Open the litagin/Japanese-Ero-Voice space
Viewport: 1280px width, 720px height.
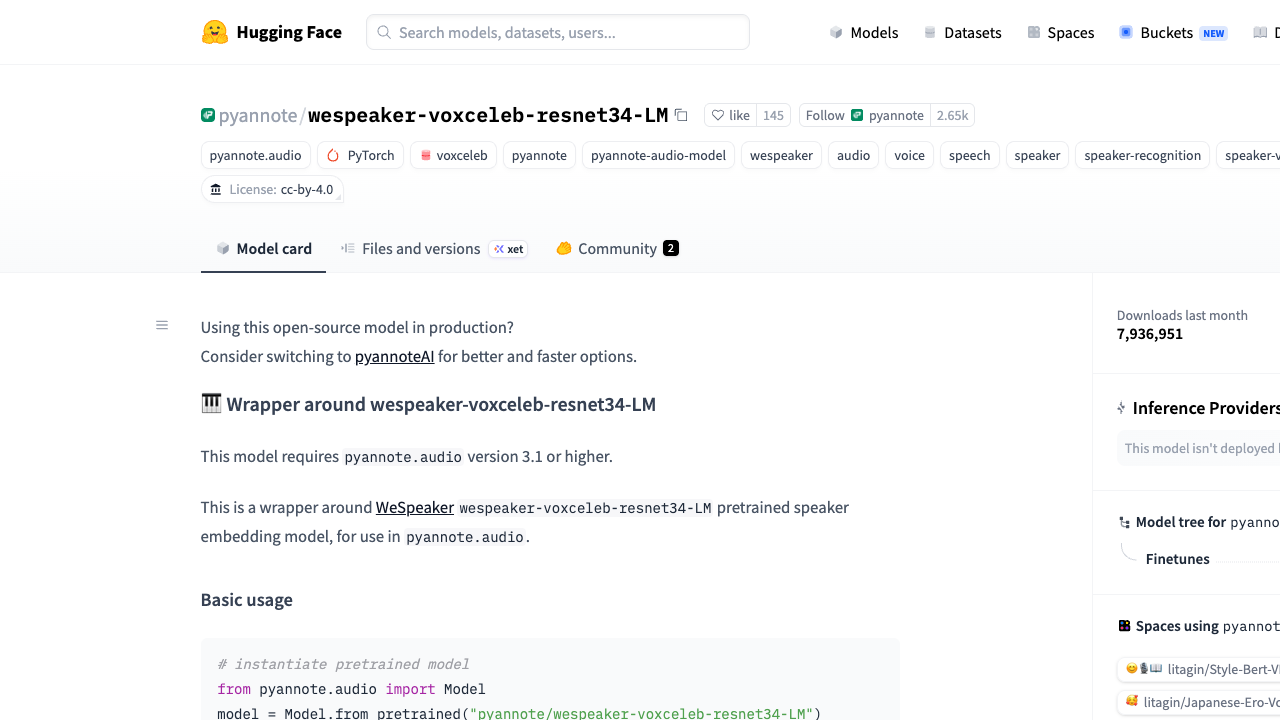coord(1200,702)
